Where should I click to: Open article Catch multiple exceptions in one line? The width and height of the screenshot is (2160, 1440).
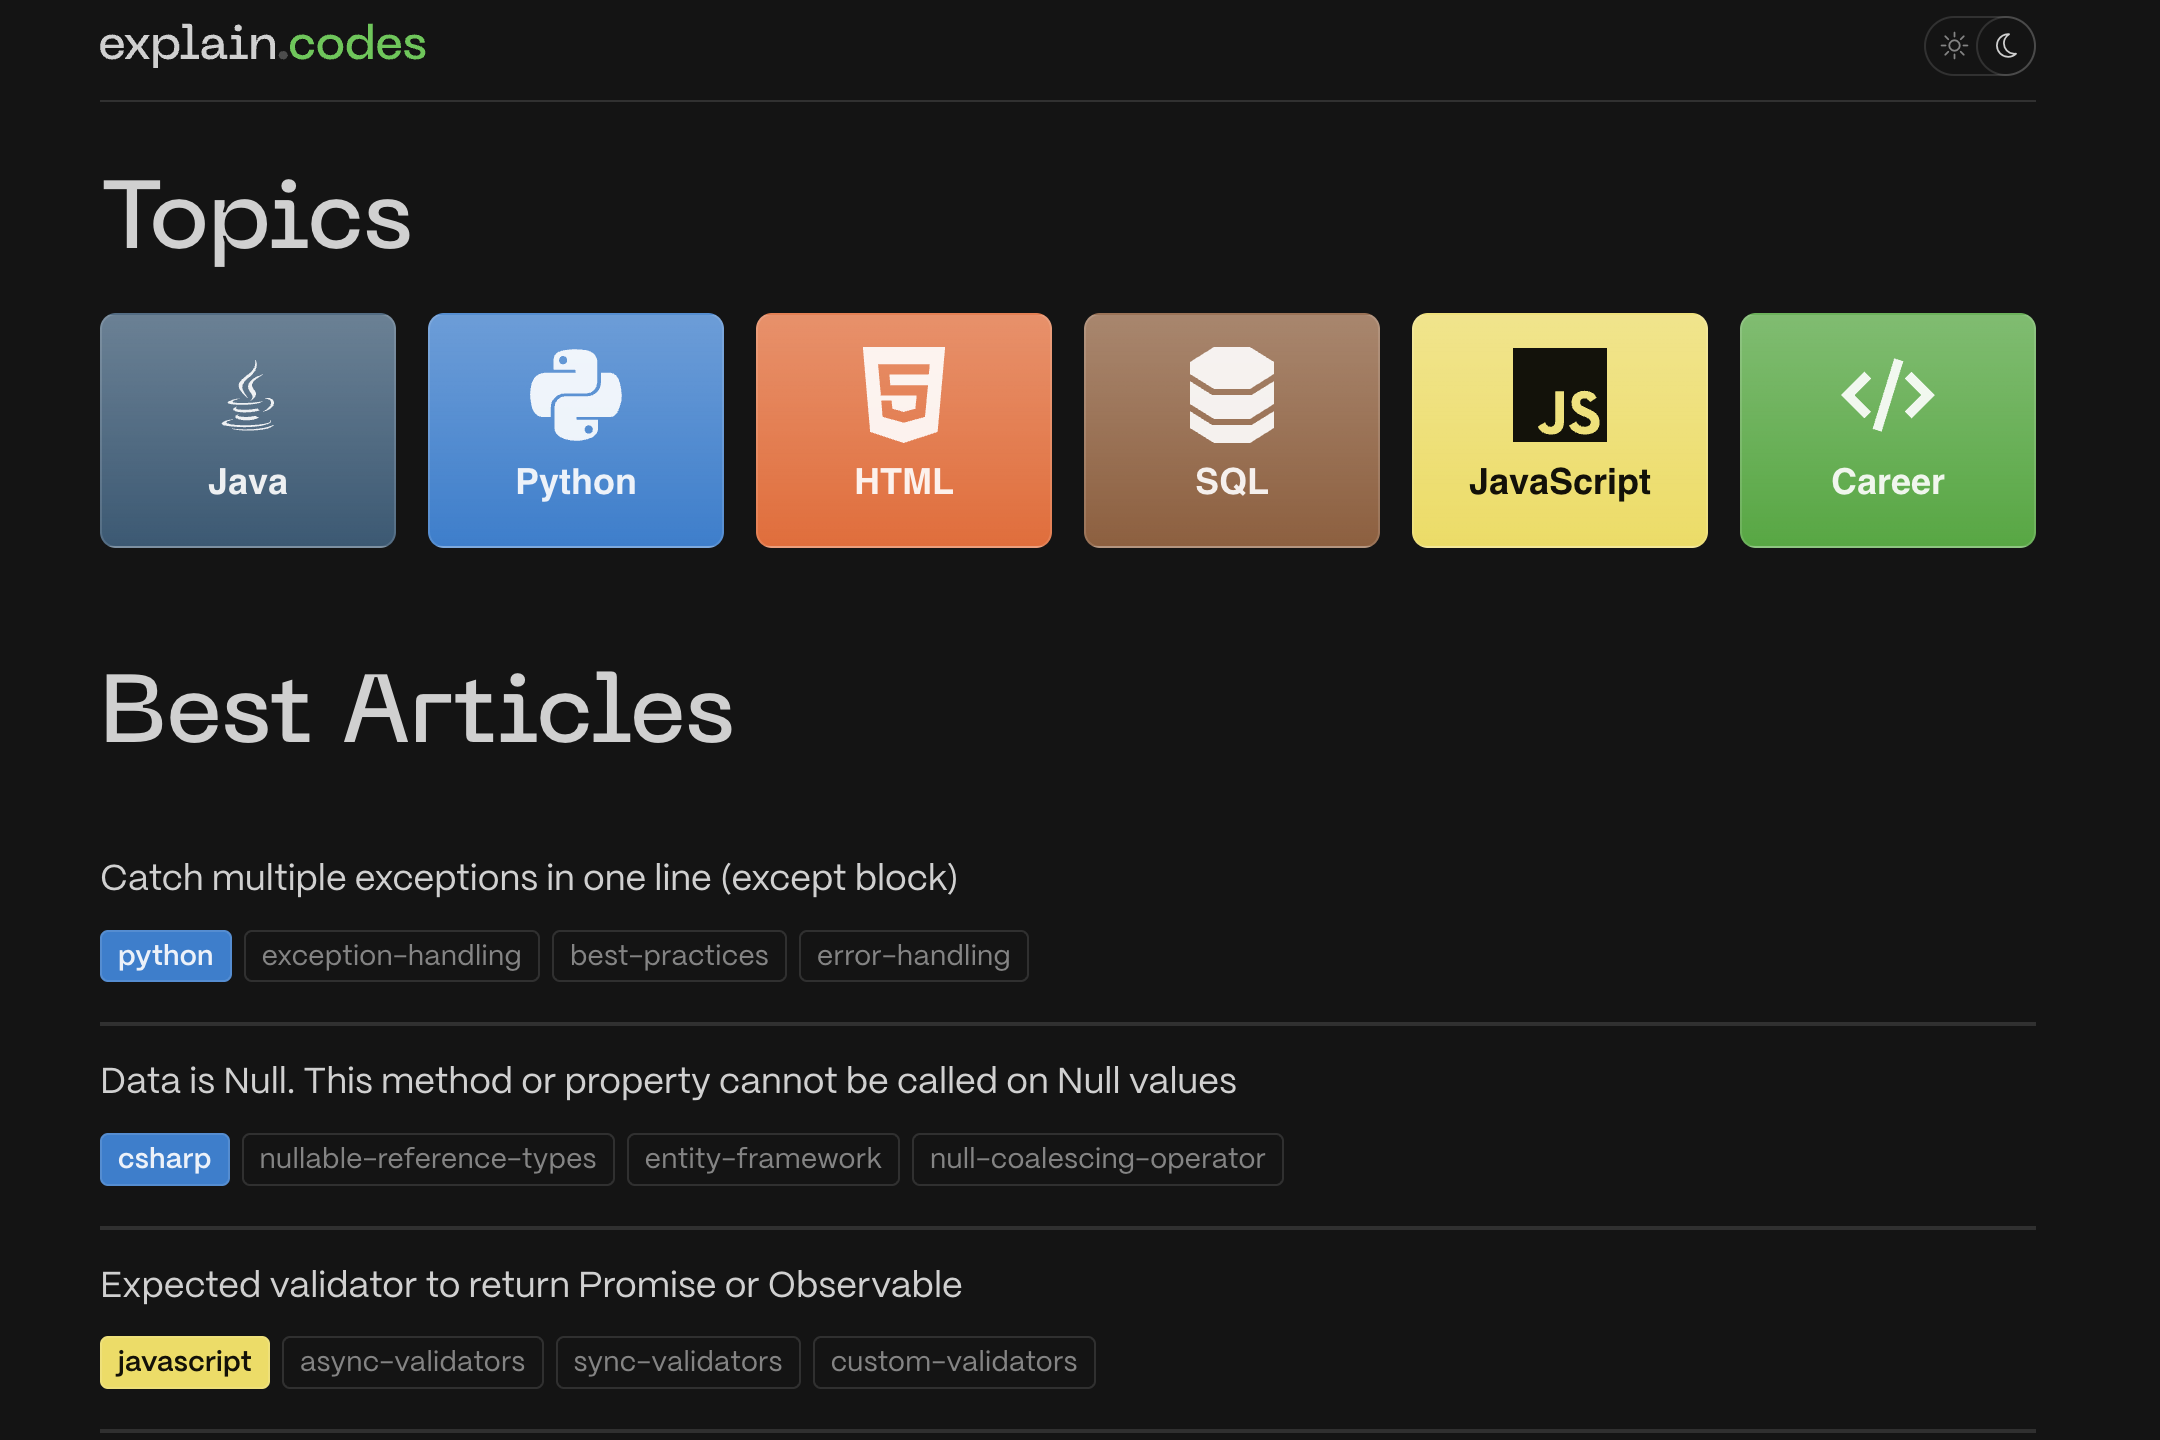coord(529,878)
